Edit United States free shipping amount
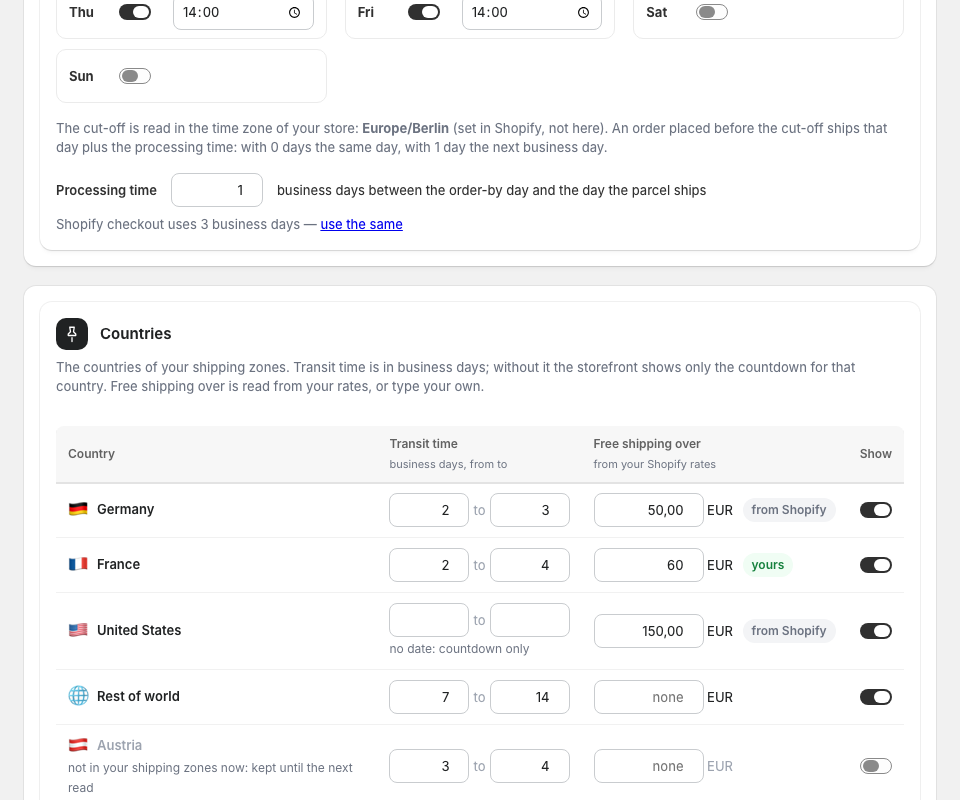Viewport: 960px width, 800px height. 648,631
